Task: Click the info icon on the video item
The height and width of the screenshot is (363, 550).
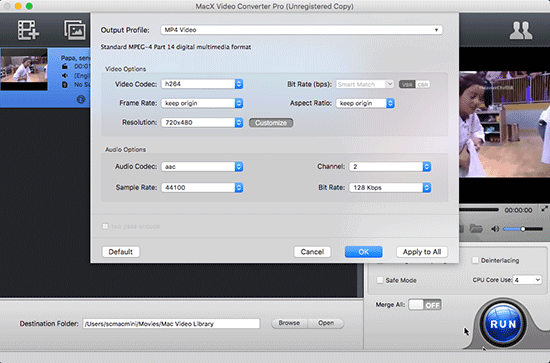Action: click(81, 100)
